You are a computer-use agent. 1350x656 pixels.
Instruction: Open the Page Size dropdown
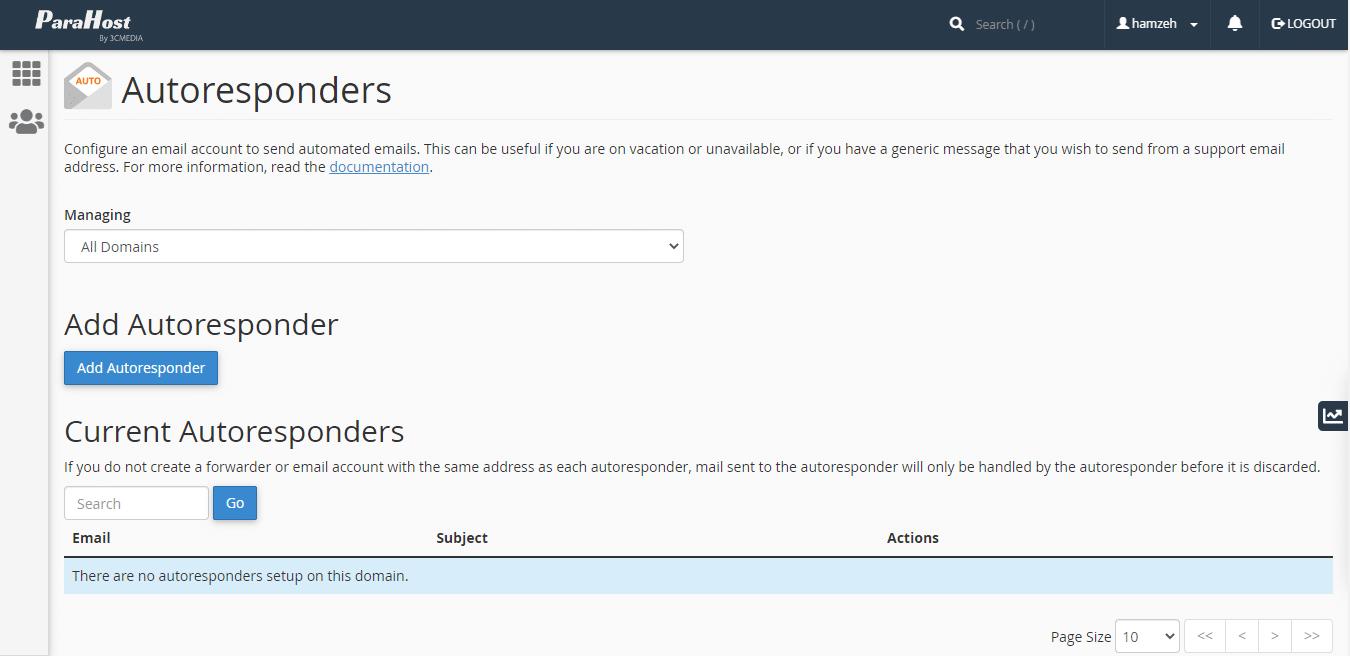(1147, 636)
